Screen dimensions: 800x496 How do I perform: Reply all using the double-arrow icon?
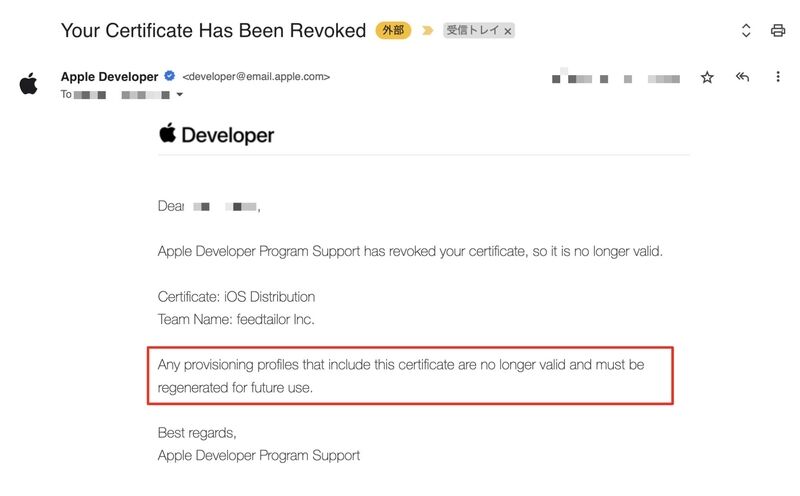(x=742, y=77)
